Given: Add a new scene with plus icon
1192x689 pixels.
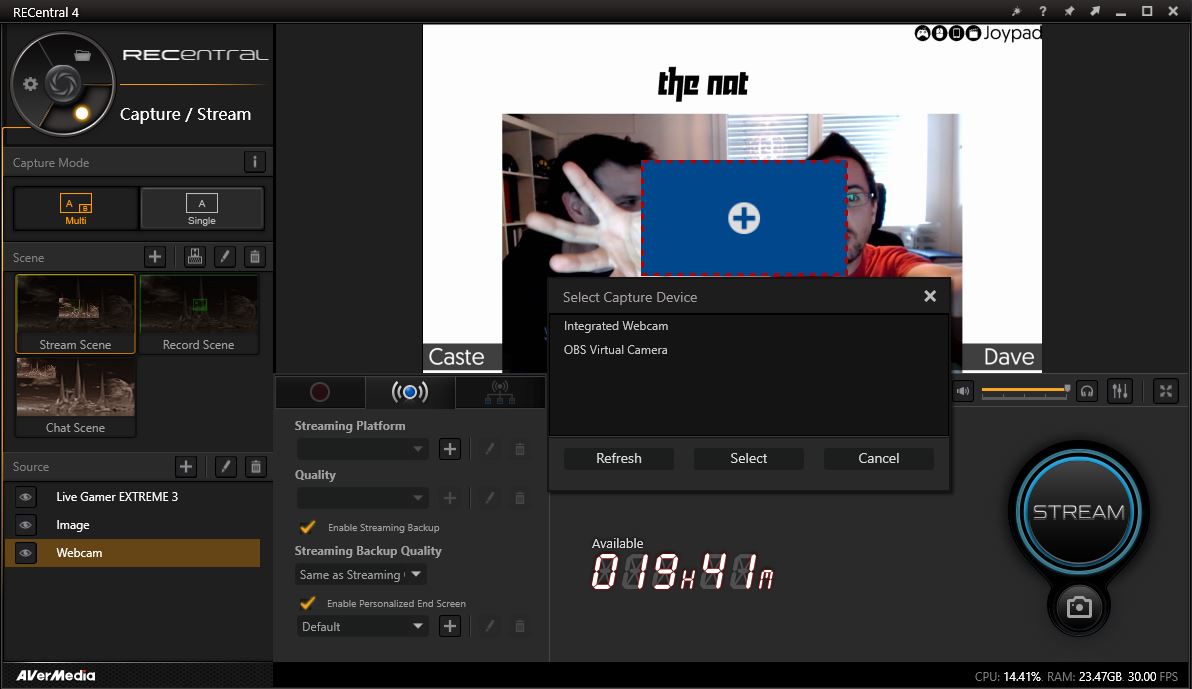Looking at the screenshot, I should [155, 257].
